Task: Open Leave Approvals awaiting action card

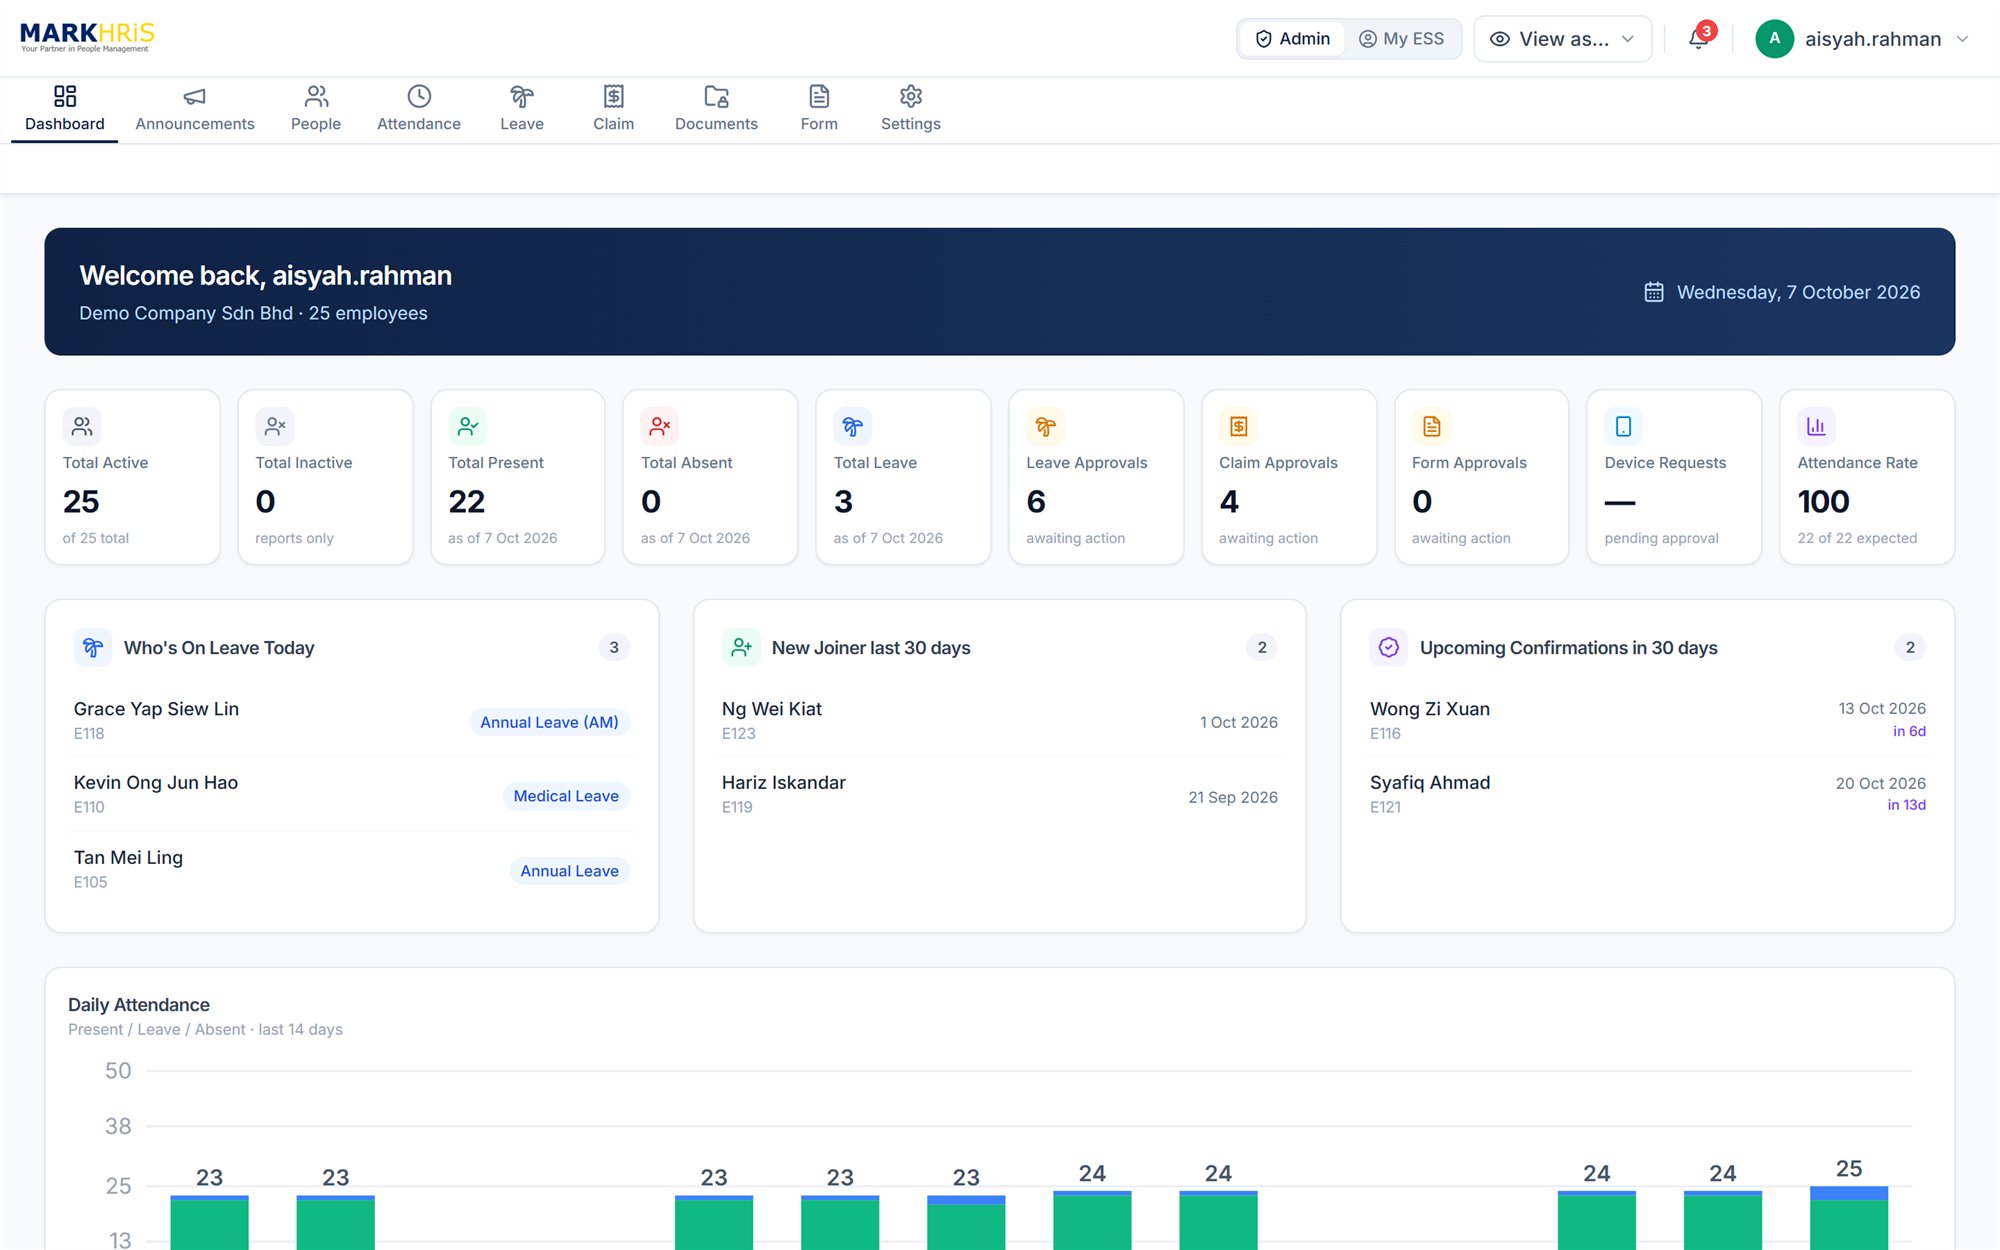Action: [1096, 477]
